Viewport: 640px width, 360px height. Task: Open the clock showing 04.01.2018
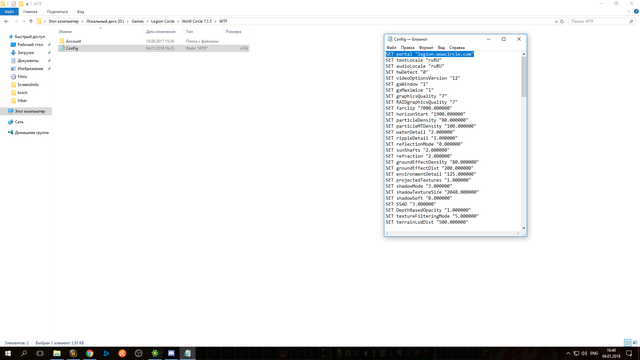click(x=611, y=353)
